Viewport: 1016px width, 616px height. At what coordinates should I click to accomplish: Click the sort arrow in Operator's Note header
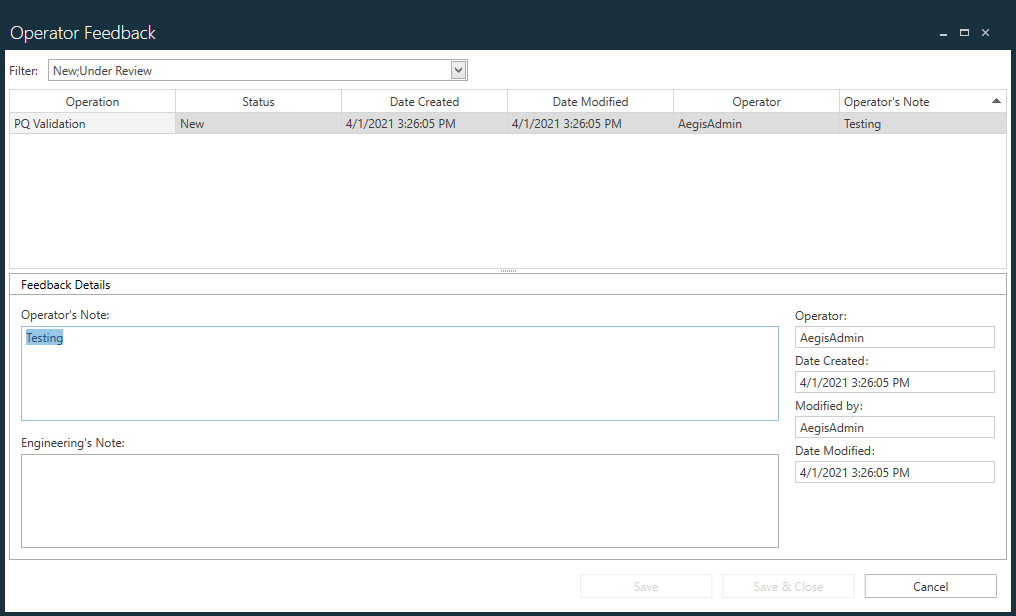(x=996, y=101)
